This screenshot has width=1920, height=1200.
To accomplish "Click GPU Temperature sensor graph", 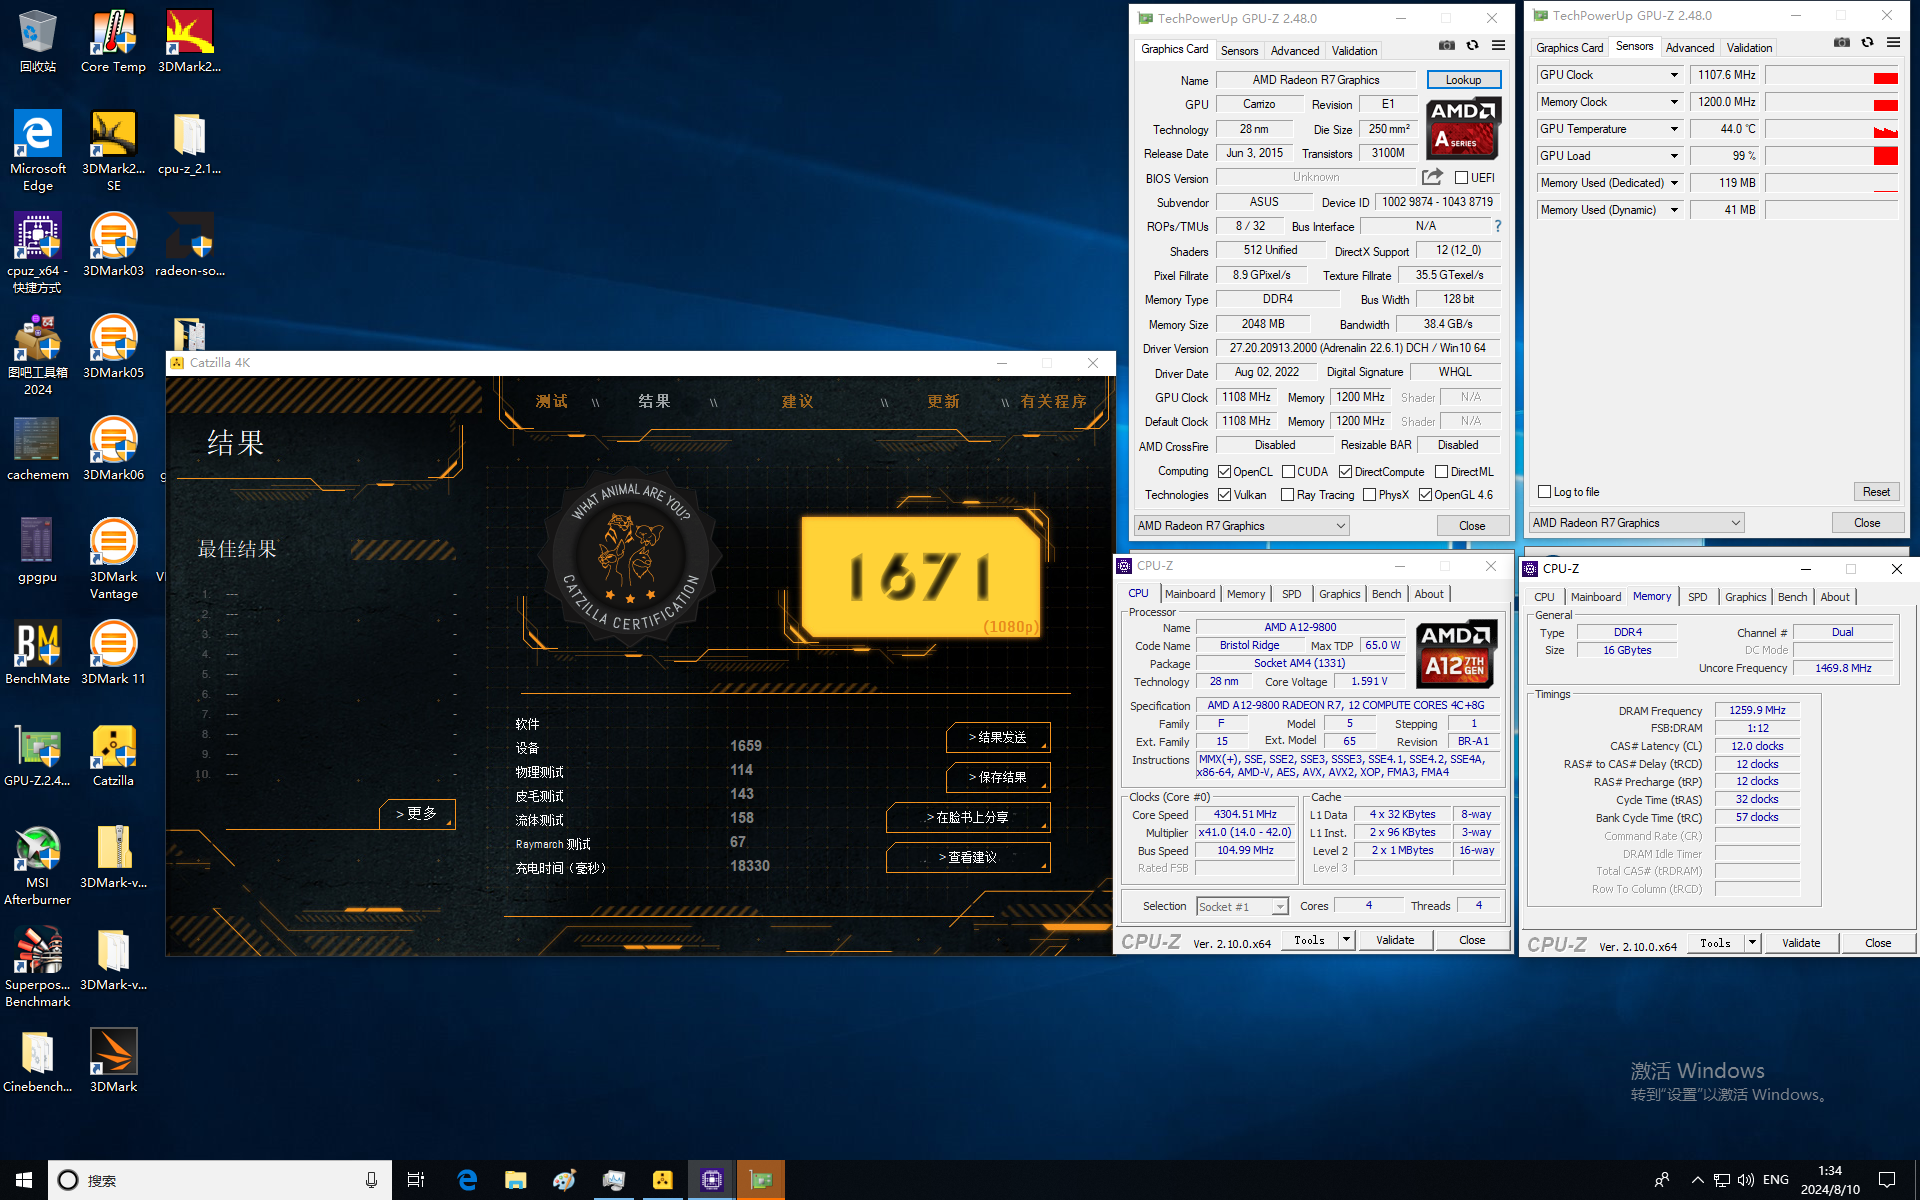I will (x=1832, y=129).
